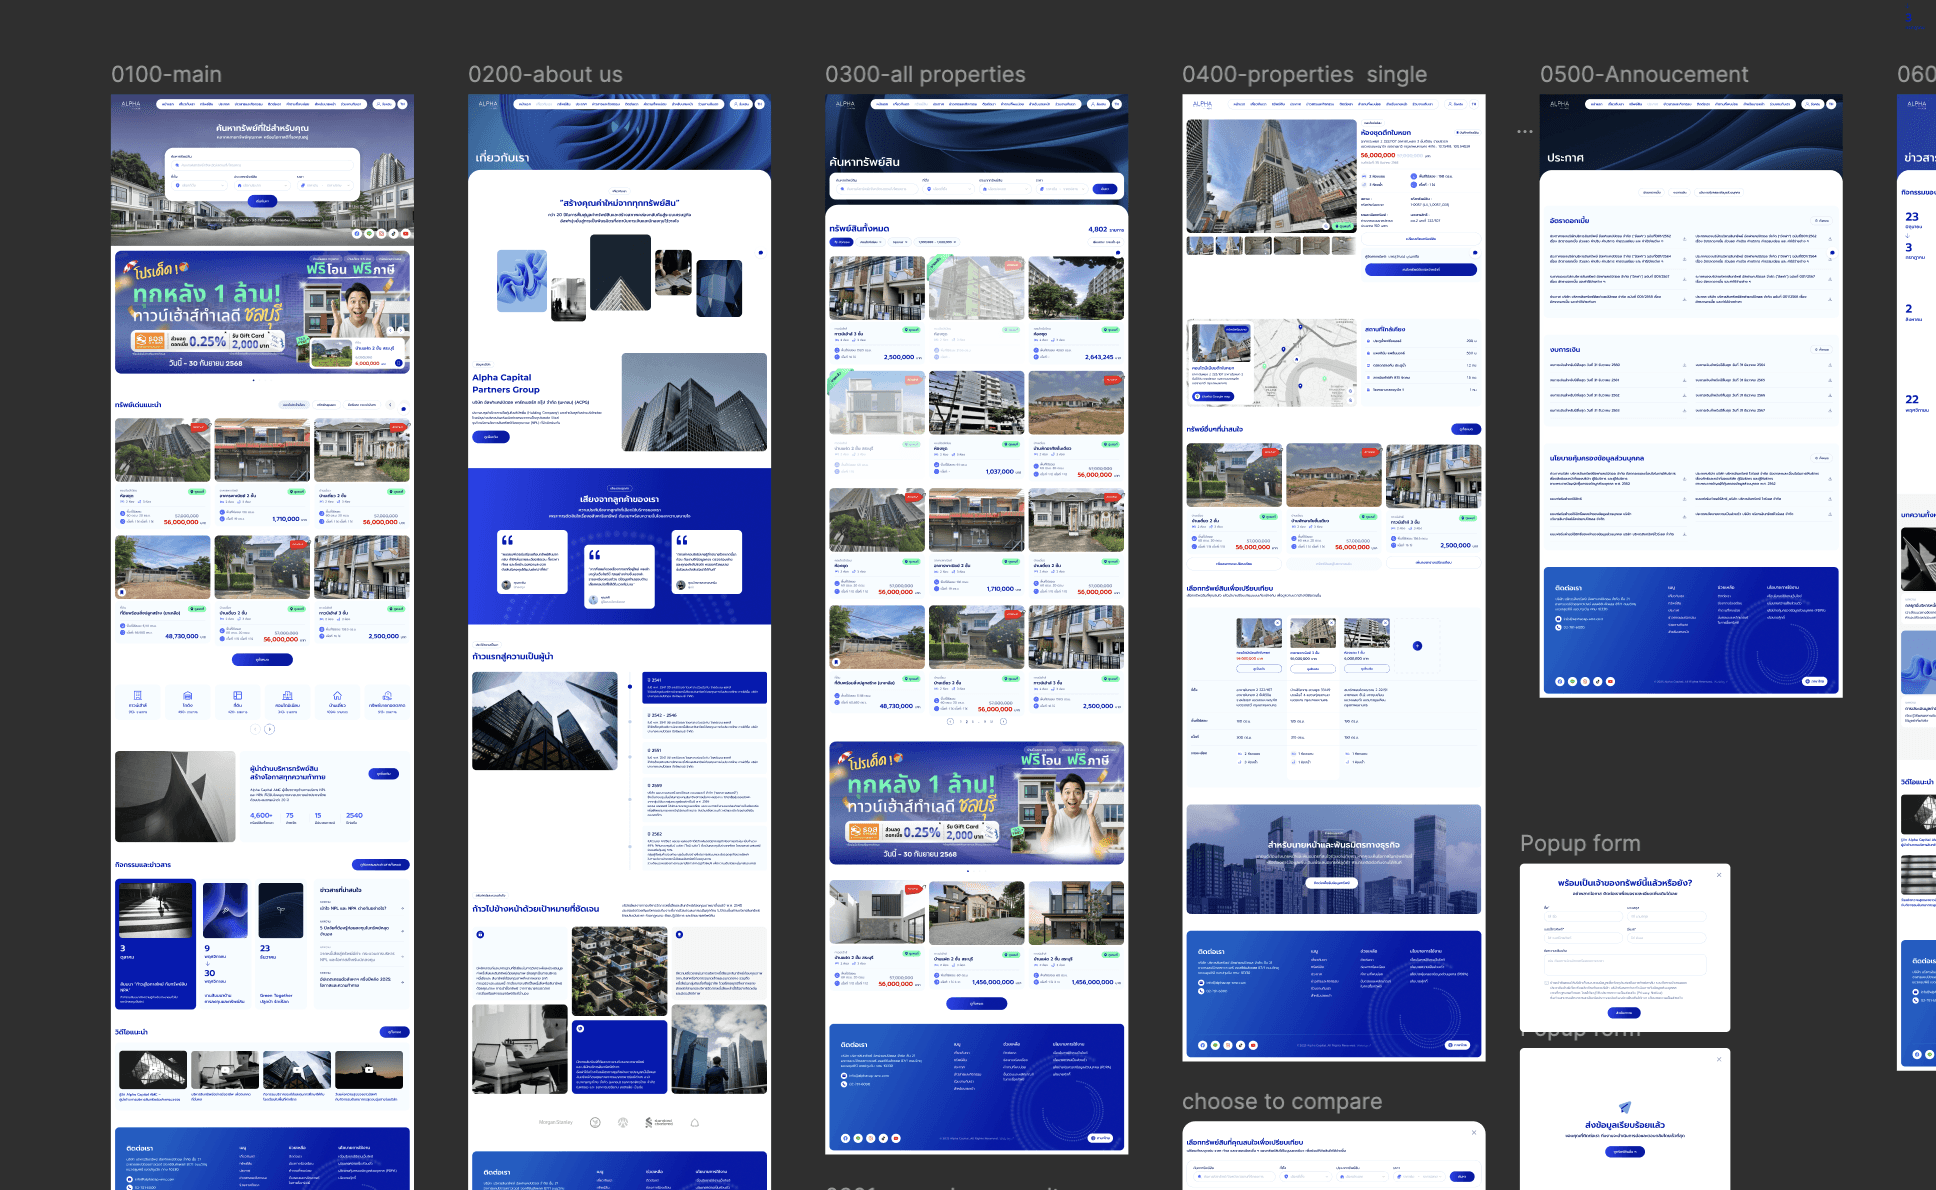The width and height of the screenshot is (1936, 1190).
Task: Tick the consent checkbox in the Popup form
Action: (x=1546, y=983)
